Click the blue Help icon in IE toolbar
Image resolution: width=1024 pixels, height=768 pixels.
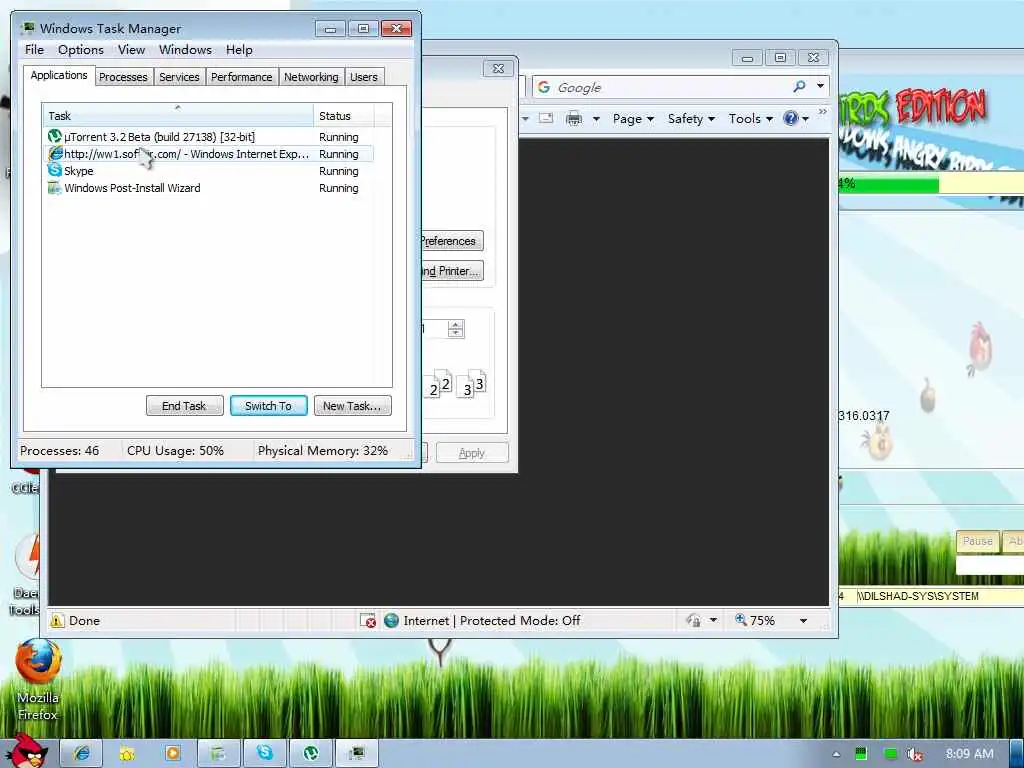click(x=791, y=118)
